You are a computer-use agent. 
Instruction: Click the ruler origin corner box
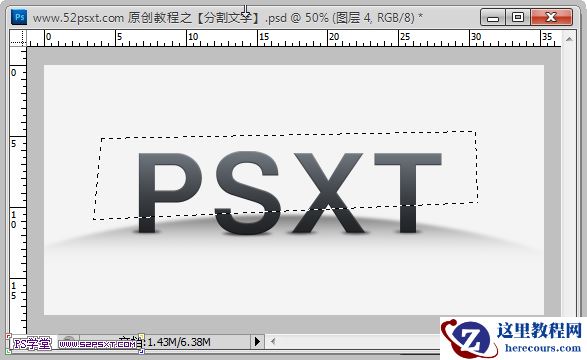(x=18, y=38)
